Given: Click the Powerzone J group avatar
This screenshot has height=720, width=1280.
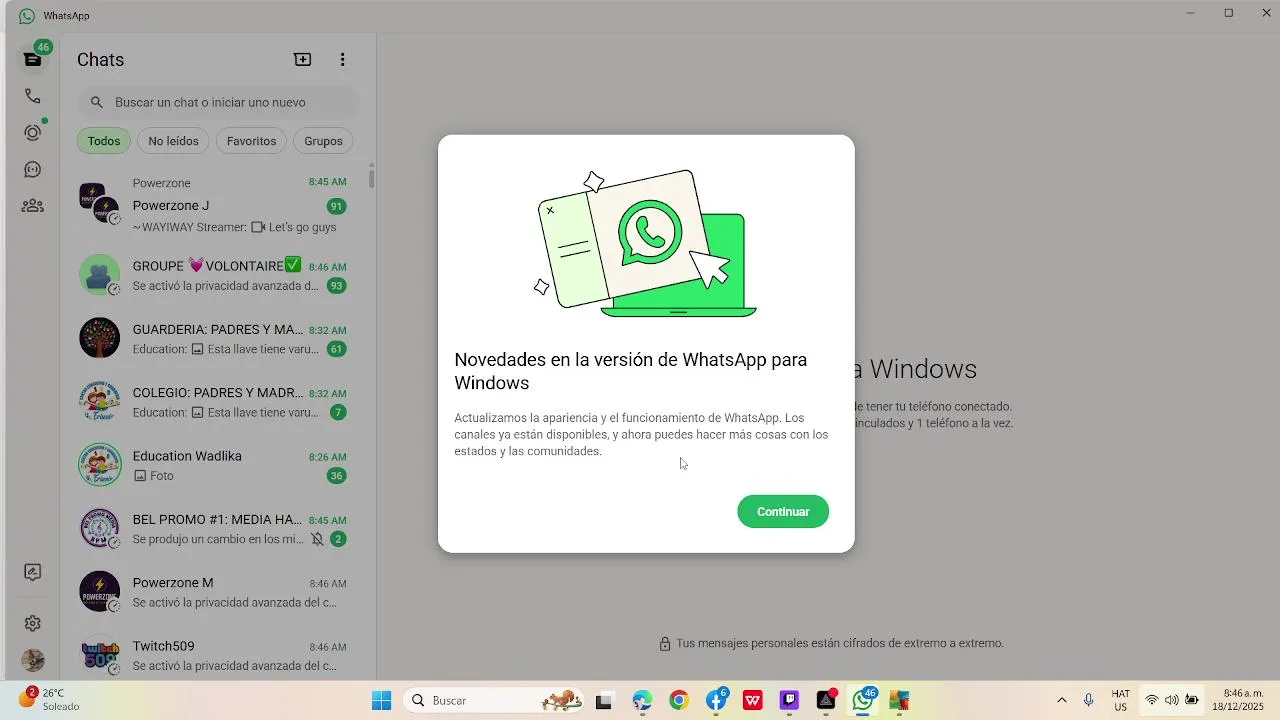Looking at the screenshot, I should click(x=100, y=204).
